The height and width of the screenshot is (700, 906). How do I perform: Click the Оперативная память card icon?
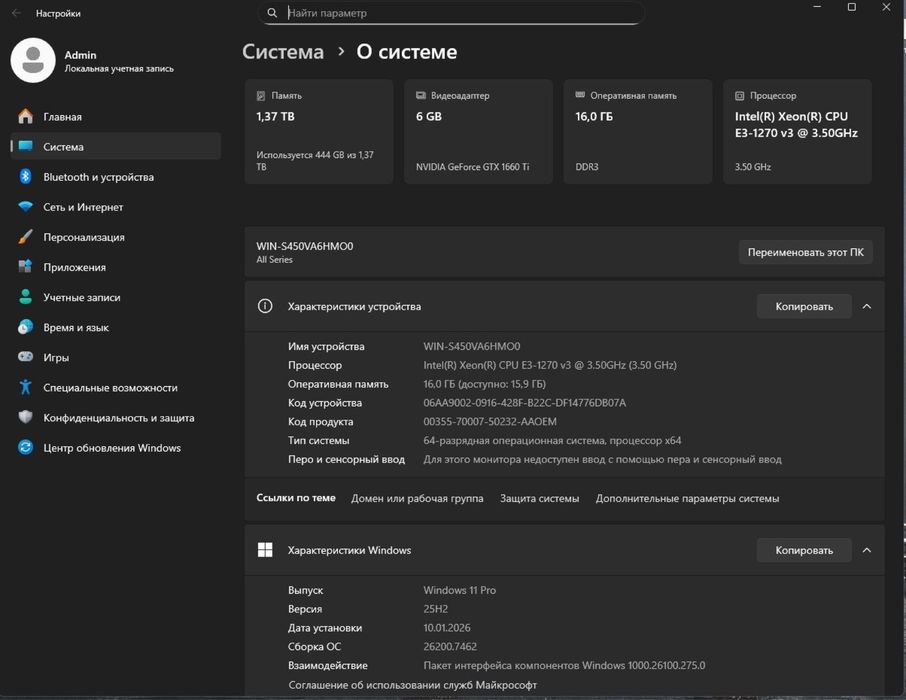[580, 95]
